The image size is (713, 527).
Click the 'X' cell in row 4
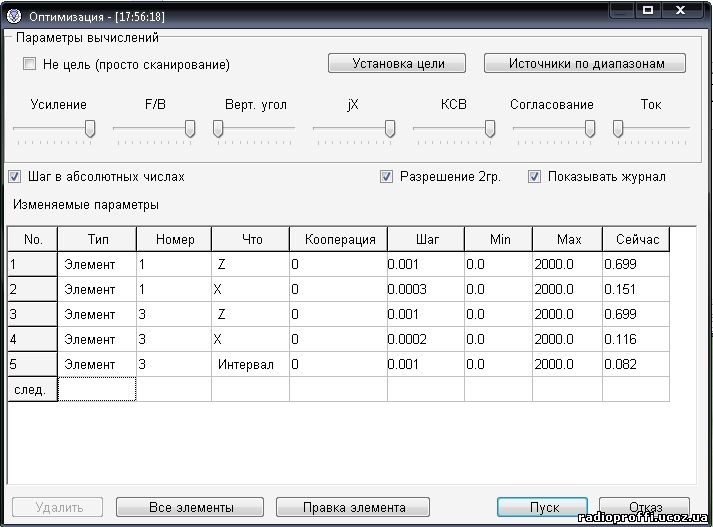pos(251,339)
